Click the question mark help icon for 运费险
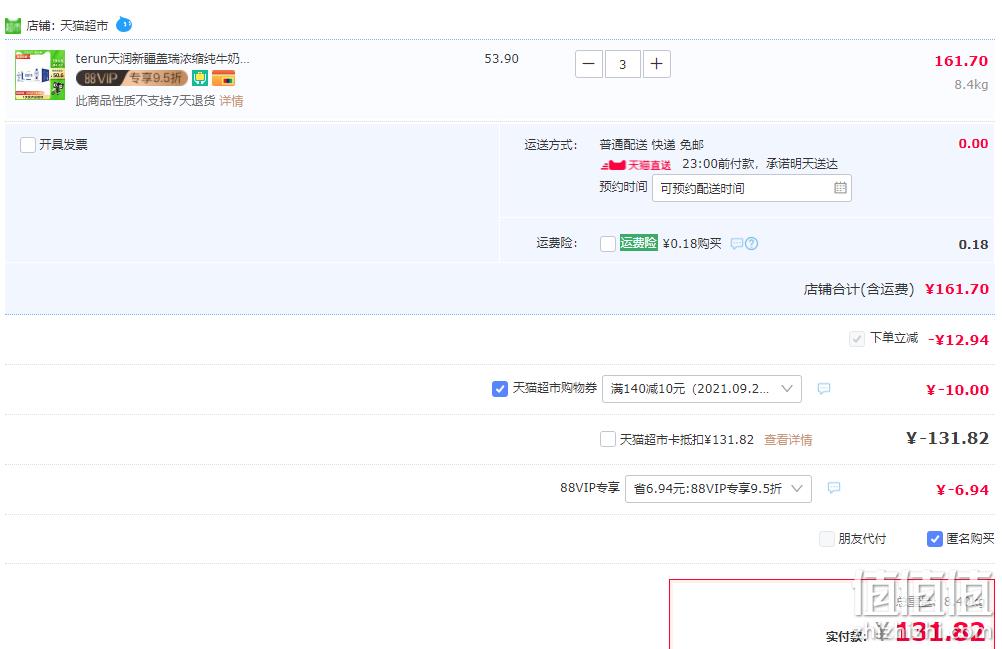The height and width of the screenshot is (649, 1002). coord(752,243)
